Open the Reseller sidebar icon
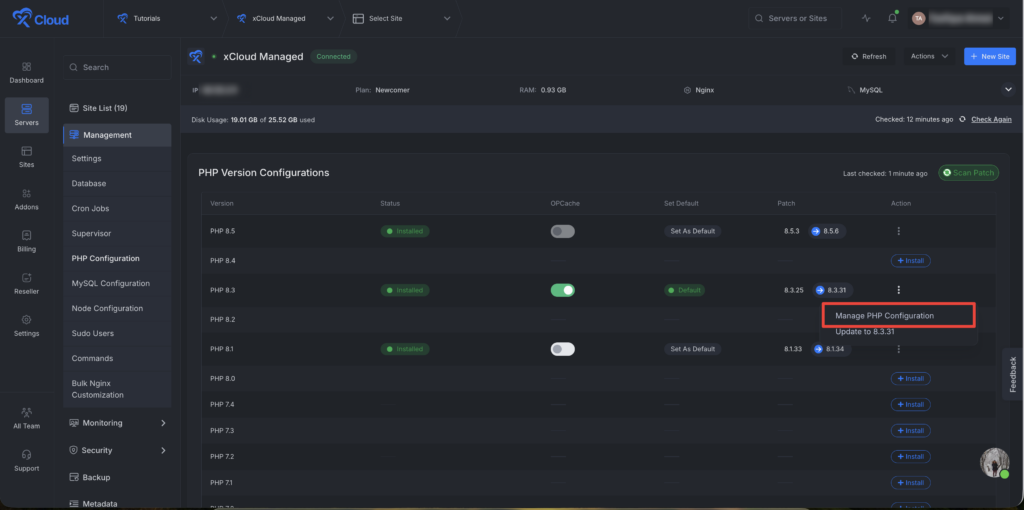The width and height of the screenshot is (1024, 510). (x=26, y=283)
